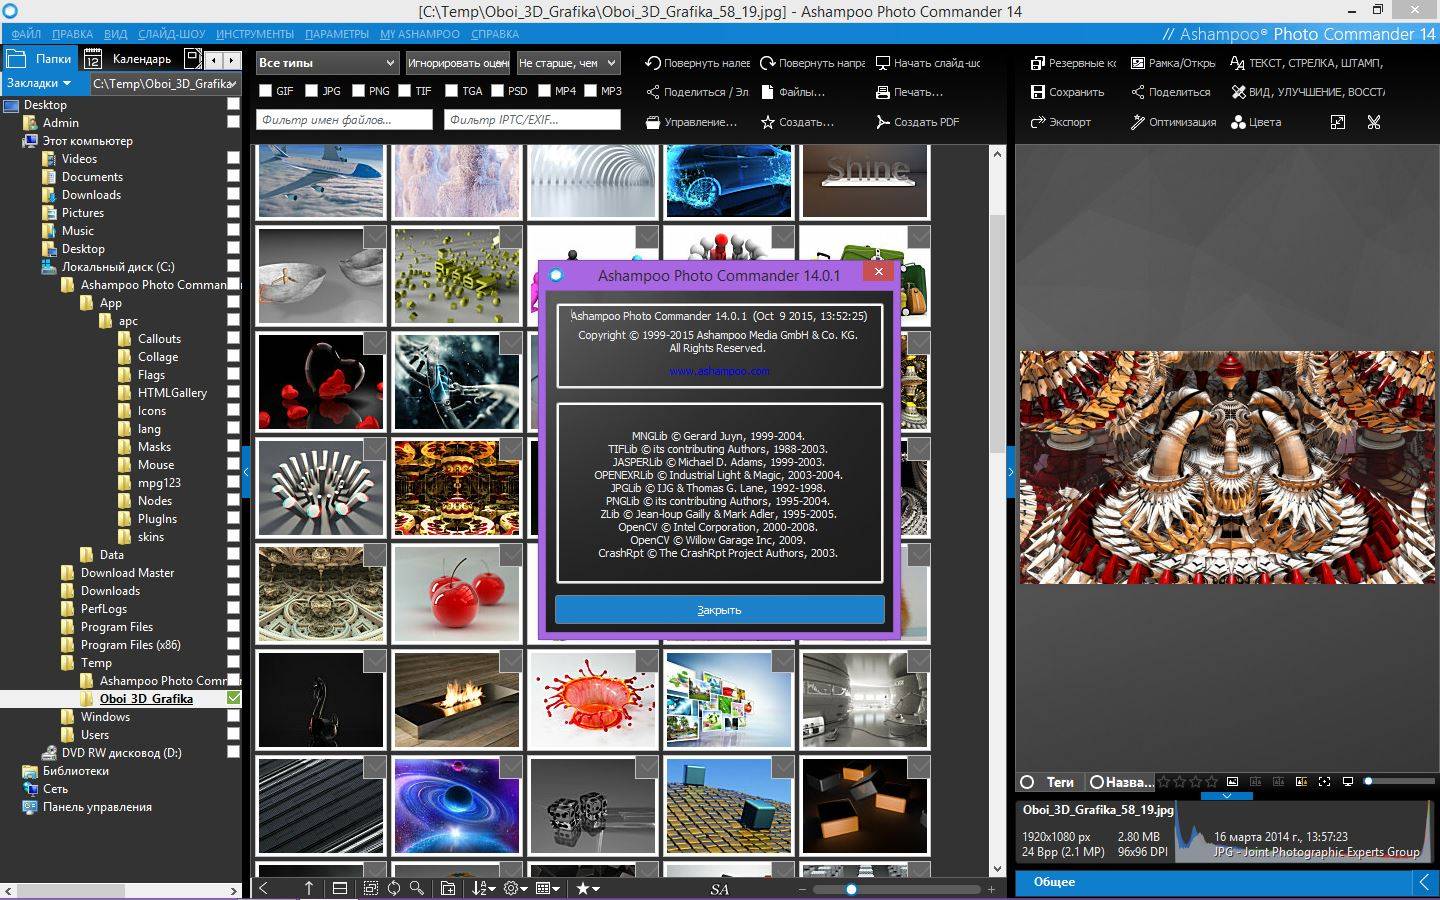Screen dimensions: 1440x900
Task: Open the ИНСТРУМЕНТЫ menu
Action: pos(254,34)
